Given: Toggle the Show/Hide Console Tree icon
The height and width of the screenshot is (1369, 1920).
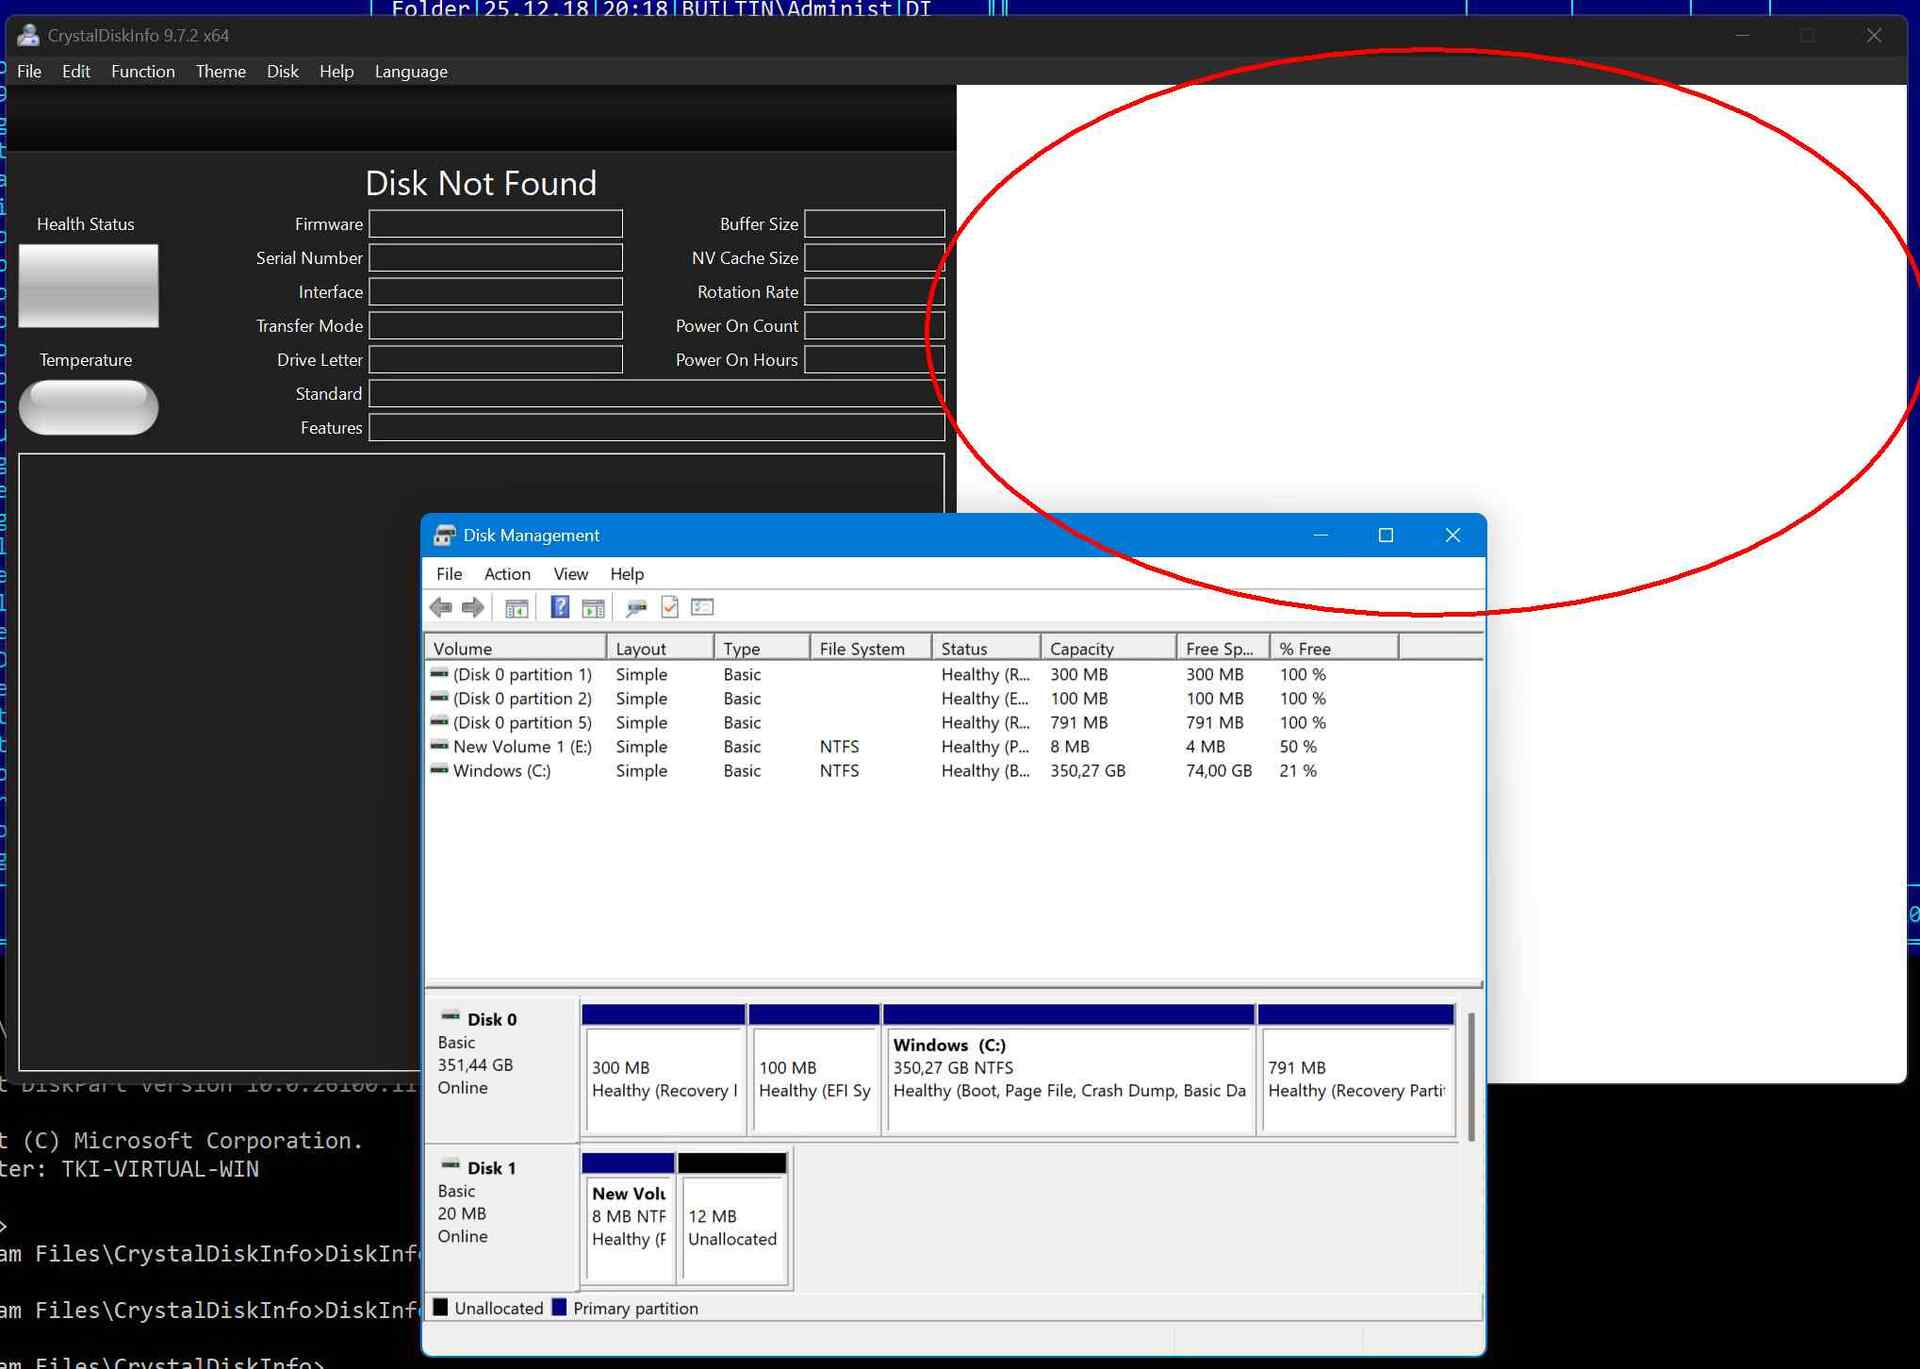Looking at the screenshot, I should coord(516,607).
